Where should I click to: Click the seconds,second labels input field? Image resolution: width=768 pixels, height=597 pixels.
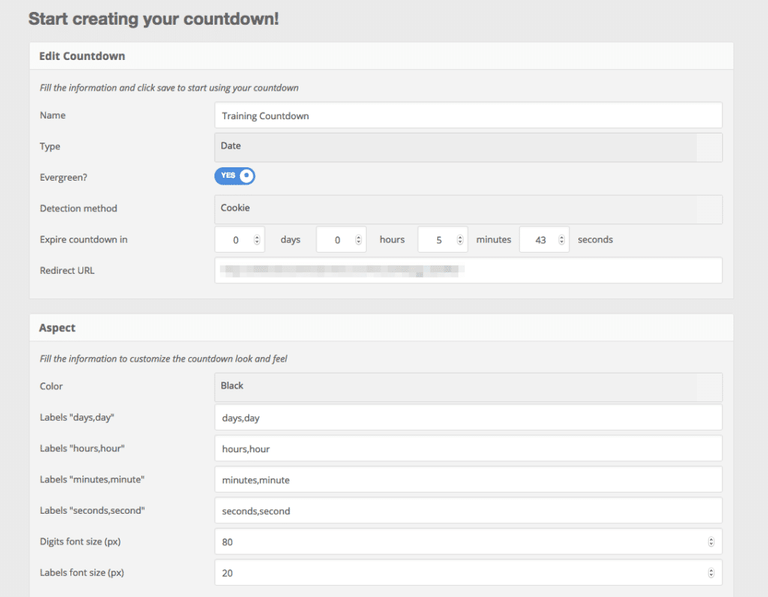[x=468, y=511]
